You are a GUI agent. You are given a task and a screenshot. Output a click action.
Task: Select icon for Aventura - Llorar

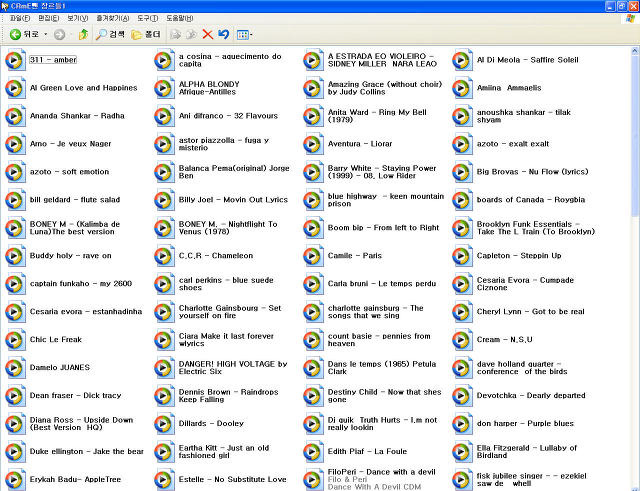[x=313, y=144]
